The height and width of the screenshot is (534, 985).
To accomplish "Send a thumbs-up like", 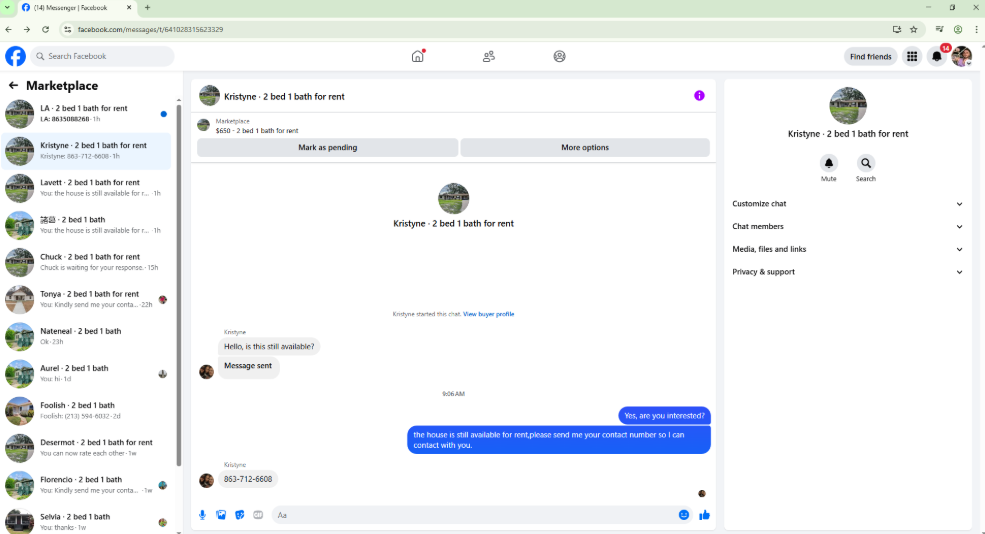I will coord(704,515).
